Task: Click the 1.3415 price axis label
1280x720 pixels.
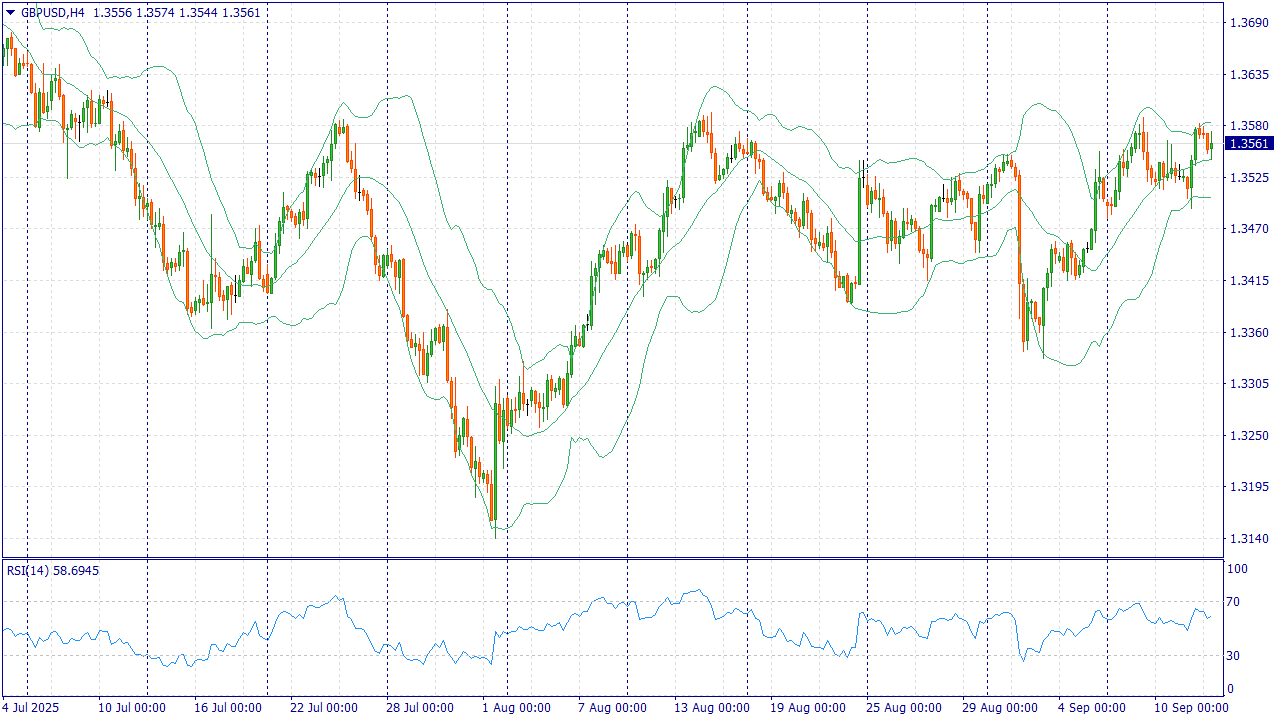Action: 1249,281
